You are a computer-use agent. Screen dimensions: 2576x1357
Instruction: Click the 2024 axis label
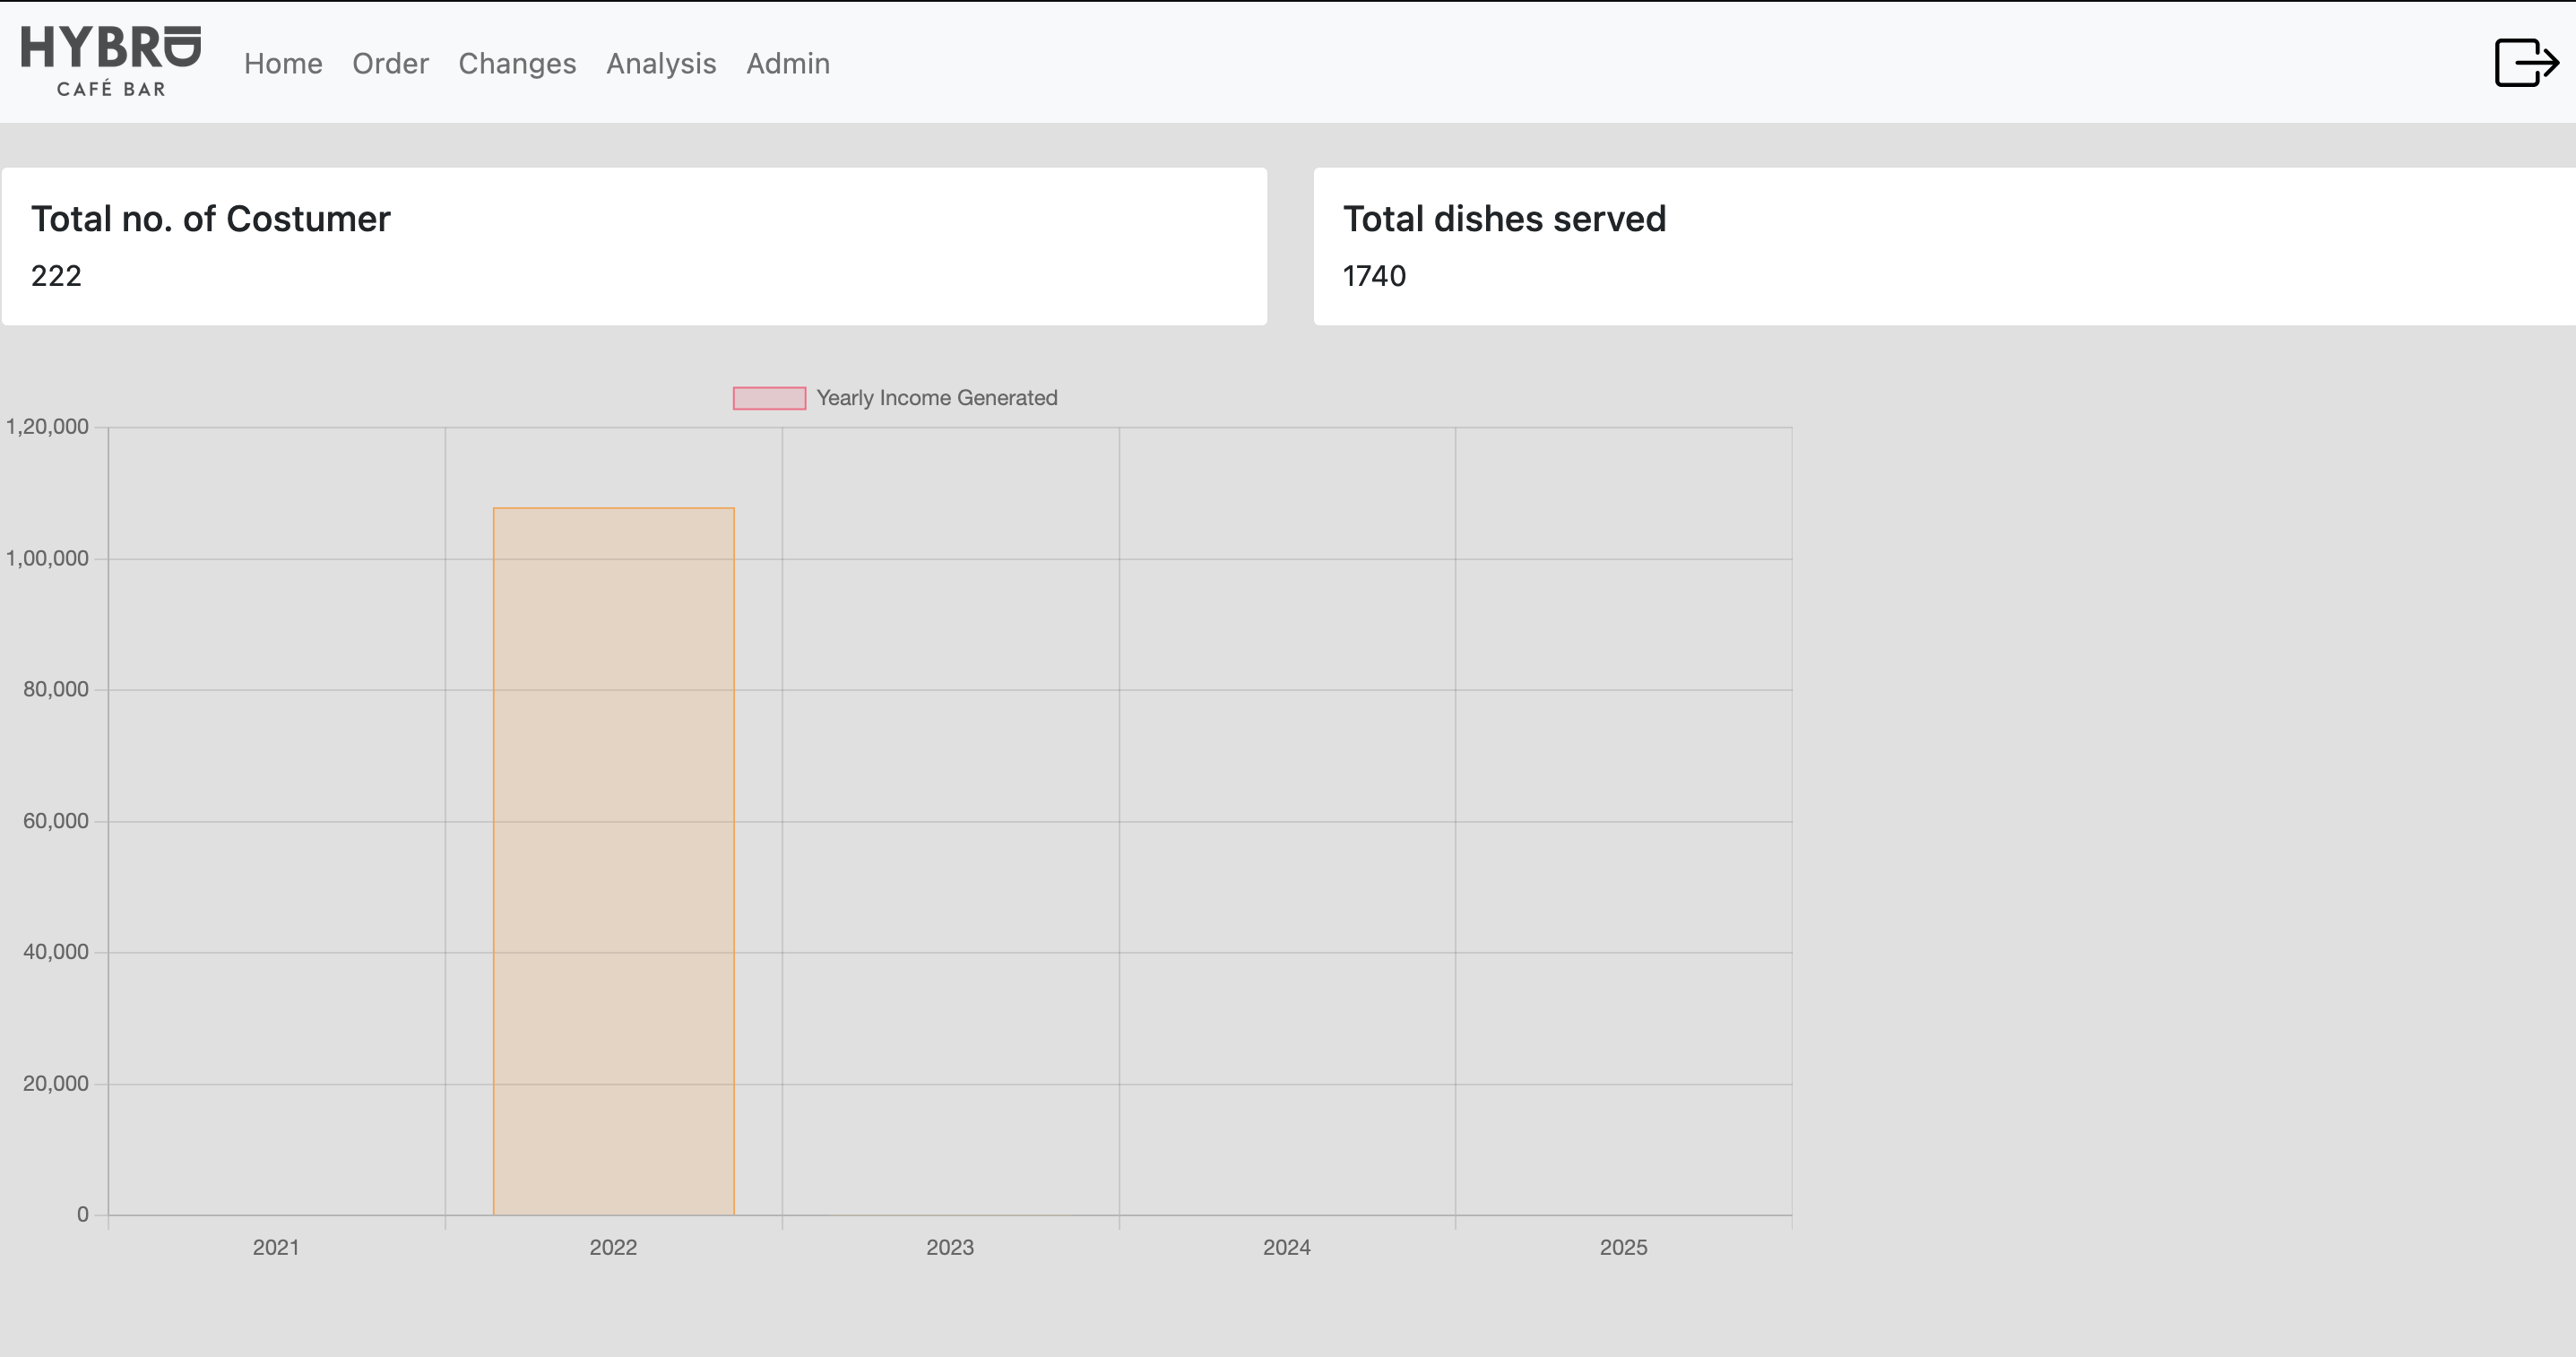1287,1247
